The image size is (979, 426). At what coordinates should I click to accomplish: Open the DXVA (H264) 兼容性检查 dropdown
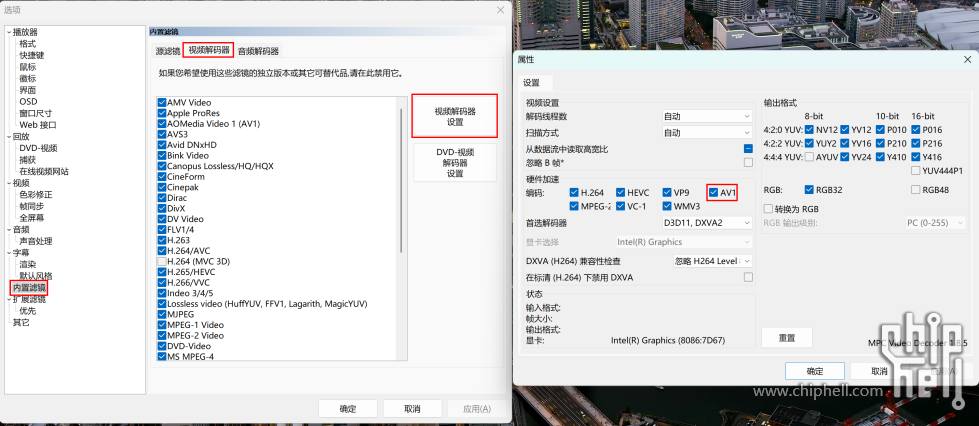tap(712, 260)
